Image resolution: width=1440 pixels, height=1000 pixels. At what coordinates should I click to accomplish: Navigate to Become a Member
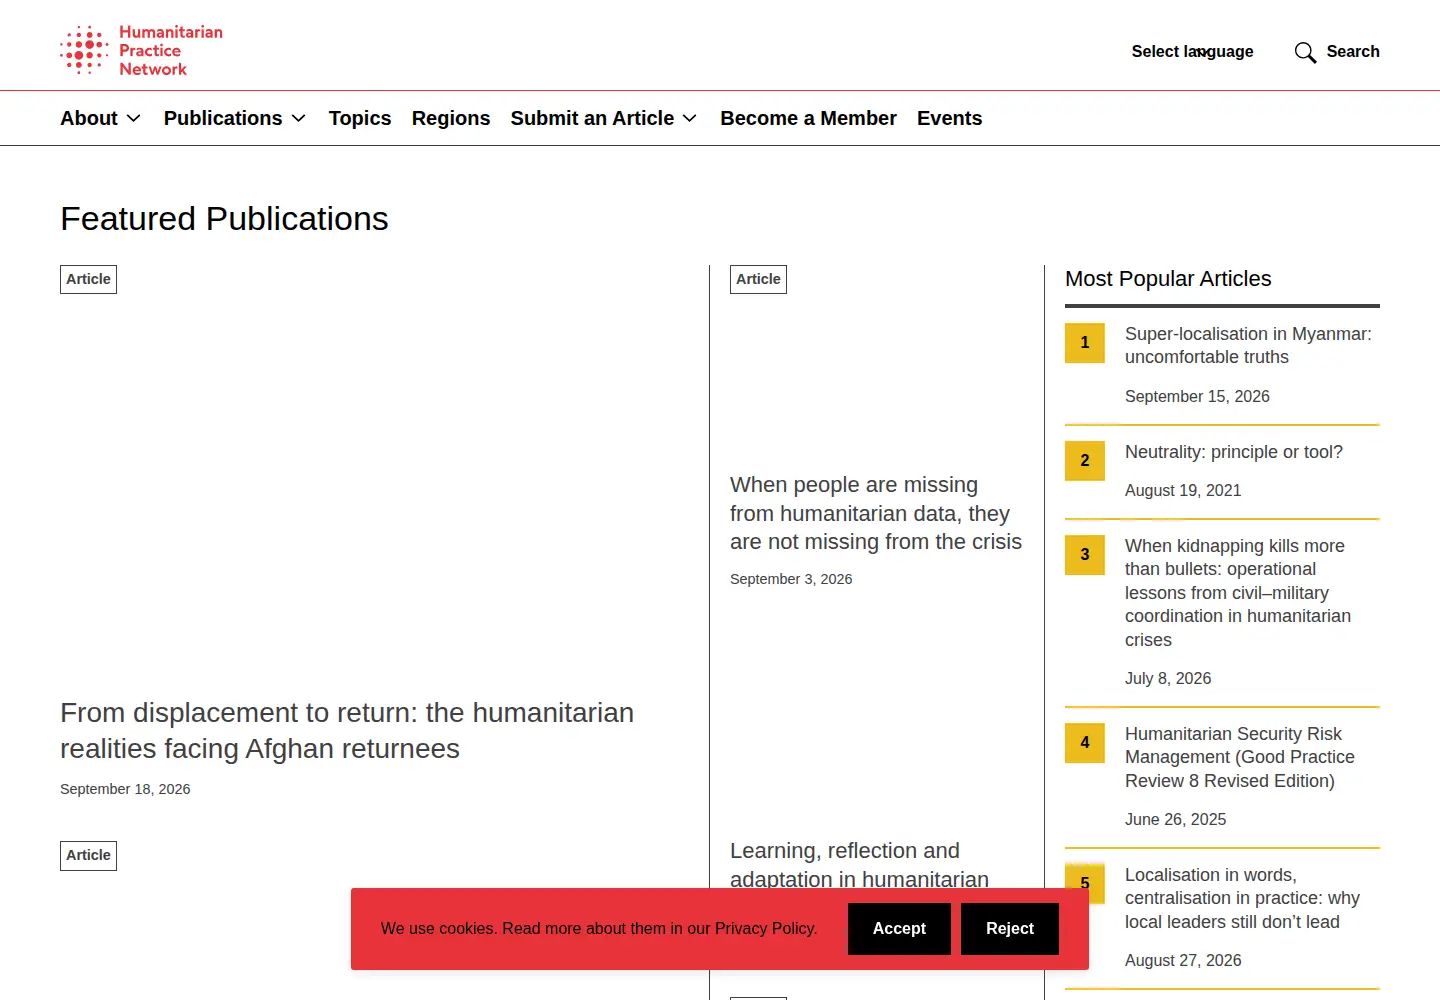coord(808,118)
